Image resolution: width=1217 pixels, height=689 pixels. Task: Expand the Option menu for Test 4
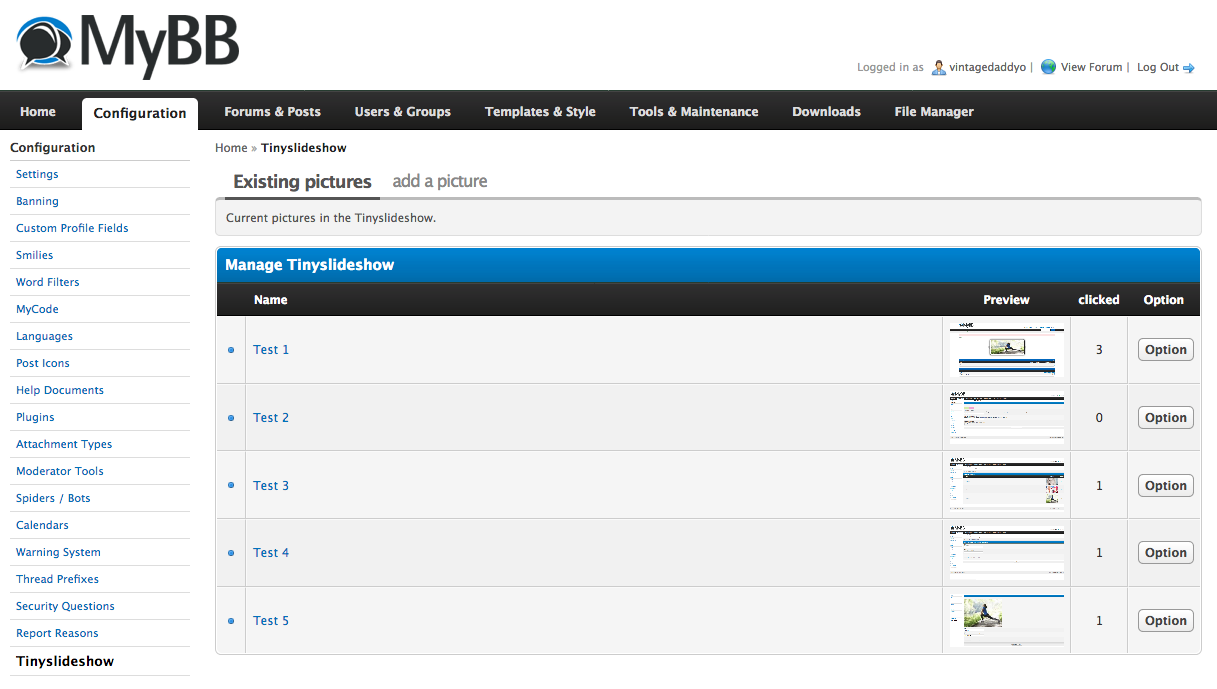pyautogui.click(x=1165, y=553)
